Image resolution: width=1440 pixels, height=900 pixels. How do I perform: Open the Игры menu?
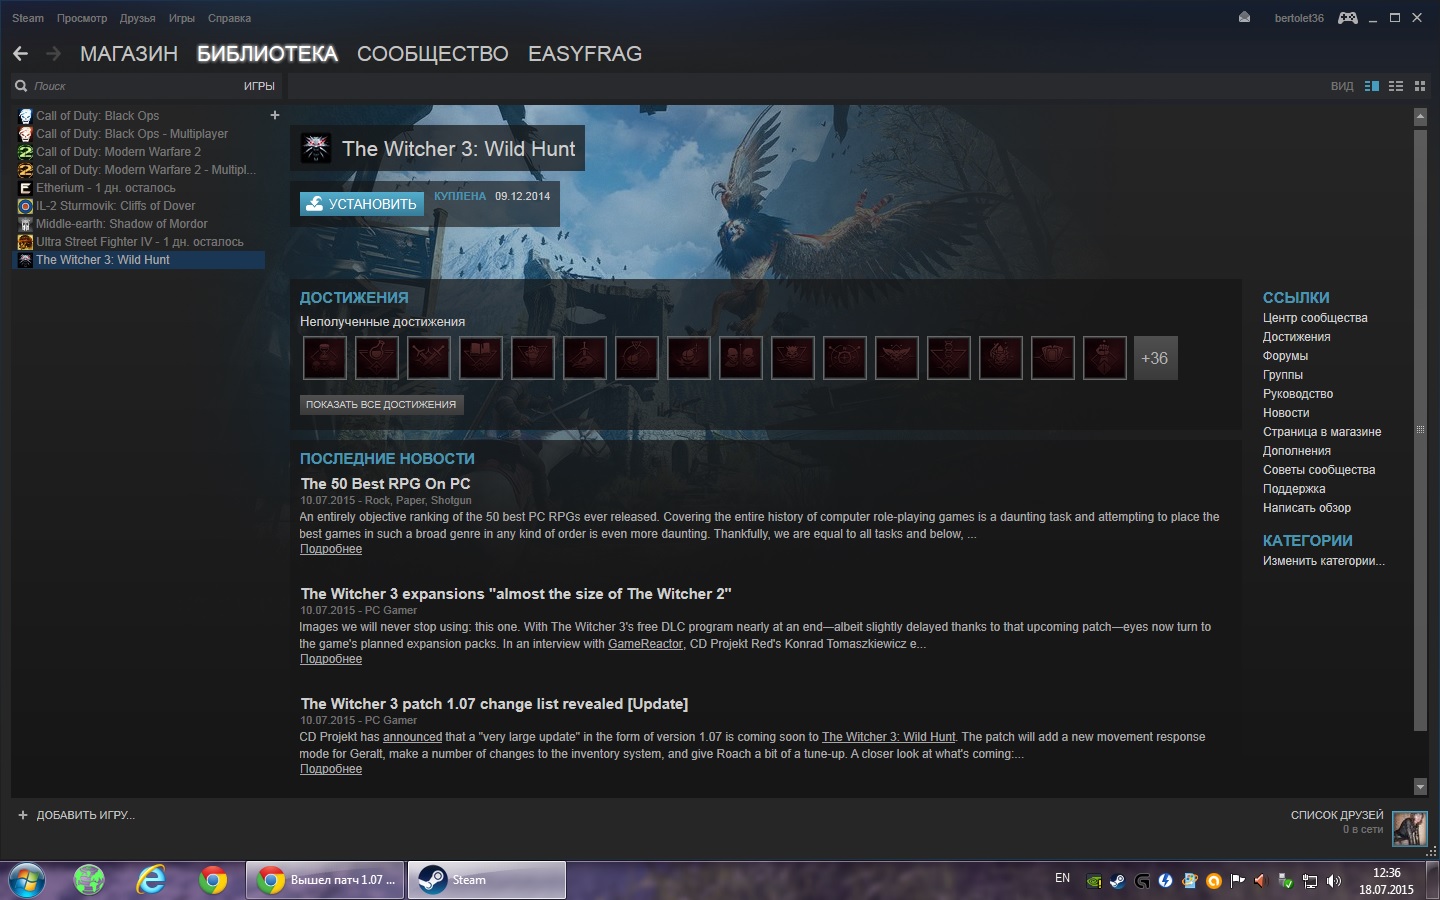[182, 18]
